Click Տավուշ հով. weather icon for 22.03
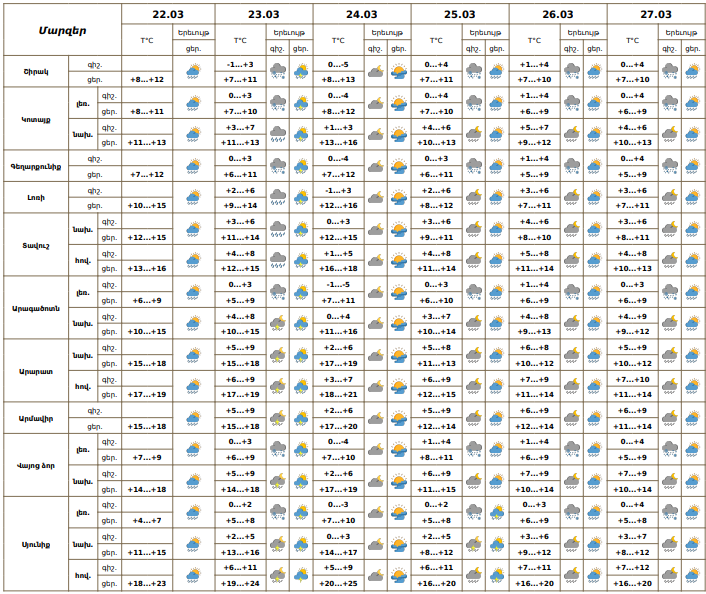 tap(193, 260)
